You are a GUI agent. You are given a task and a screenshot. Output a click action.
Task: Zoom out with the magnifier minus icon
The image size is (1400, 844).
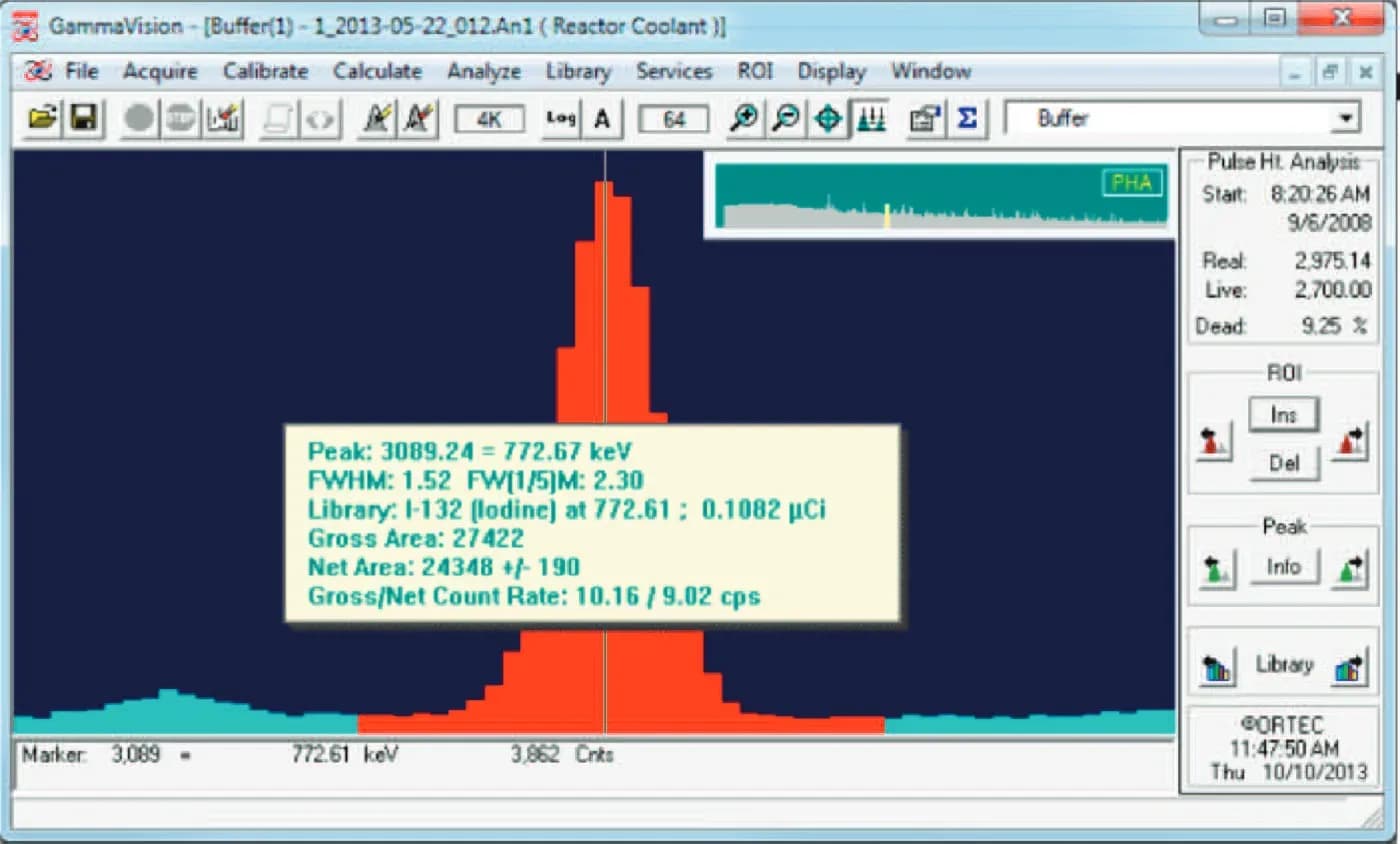786,119
